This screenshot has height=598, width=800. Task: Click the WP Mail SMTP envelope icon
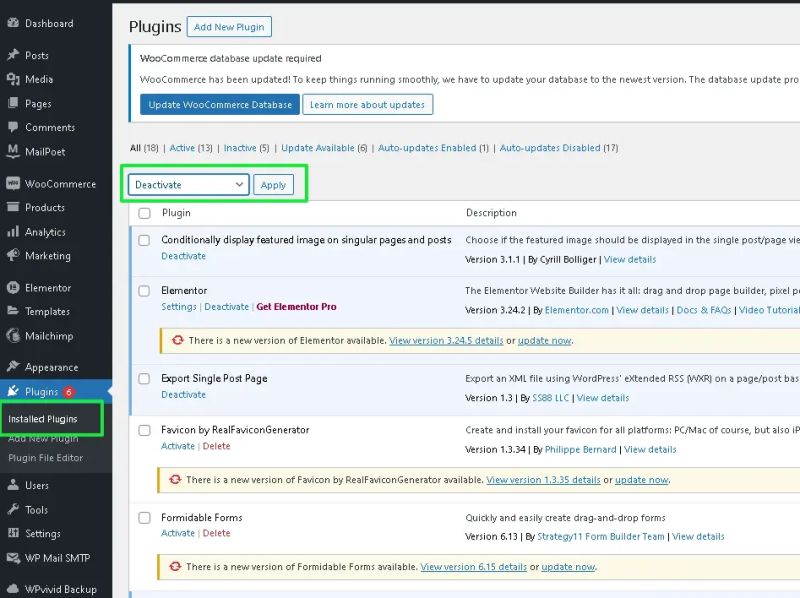(13, 558)
